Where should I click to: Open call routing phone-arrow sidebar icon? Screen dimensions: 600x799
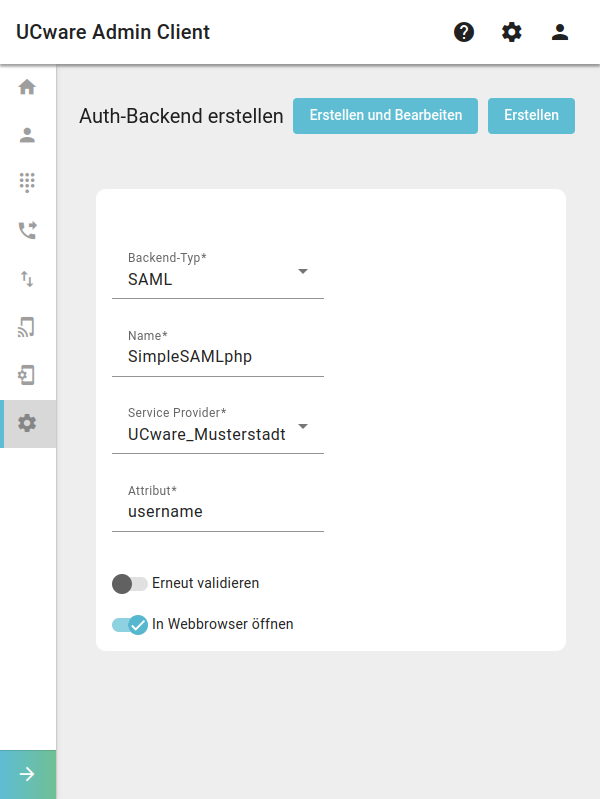click(27, 230)
